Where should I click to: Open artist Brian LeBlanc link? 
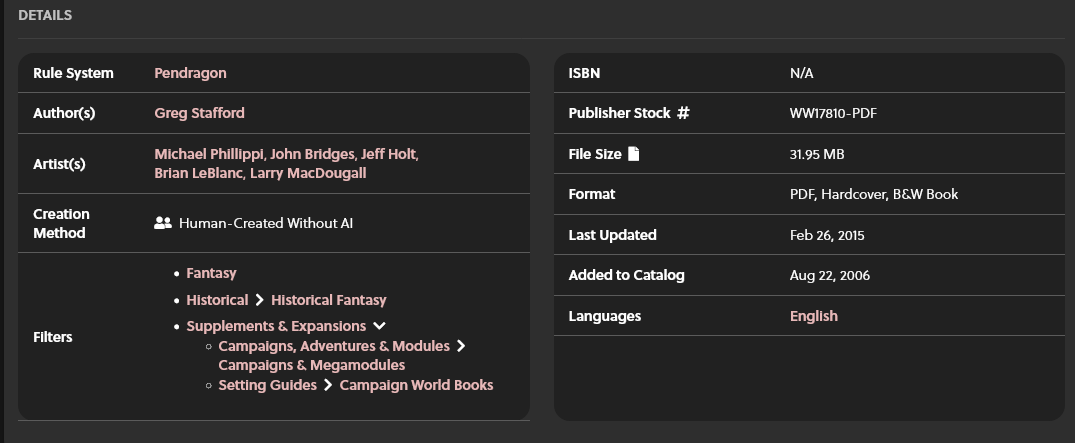tap(198, 173)
